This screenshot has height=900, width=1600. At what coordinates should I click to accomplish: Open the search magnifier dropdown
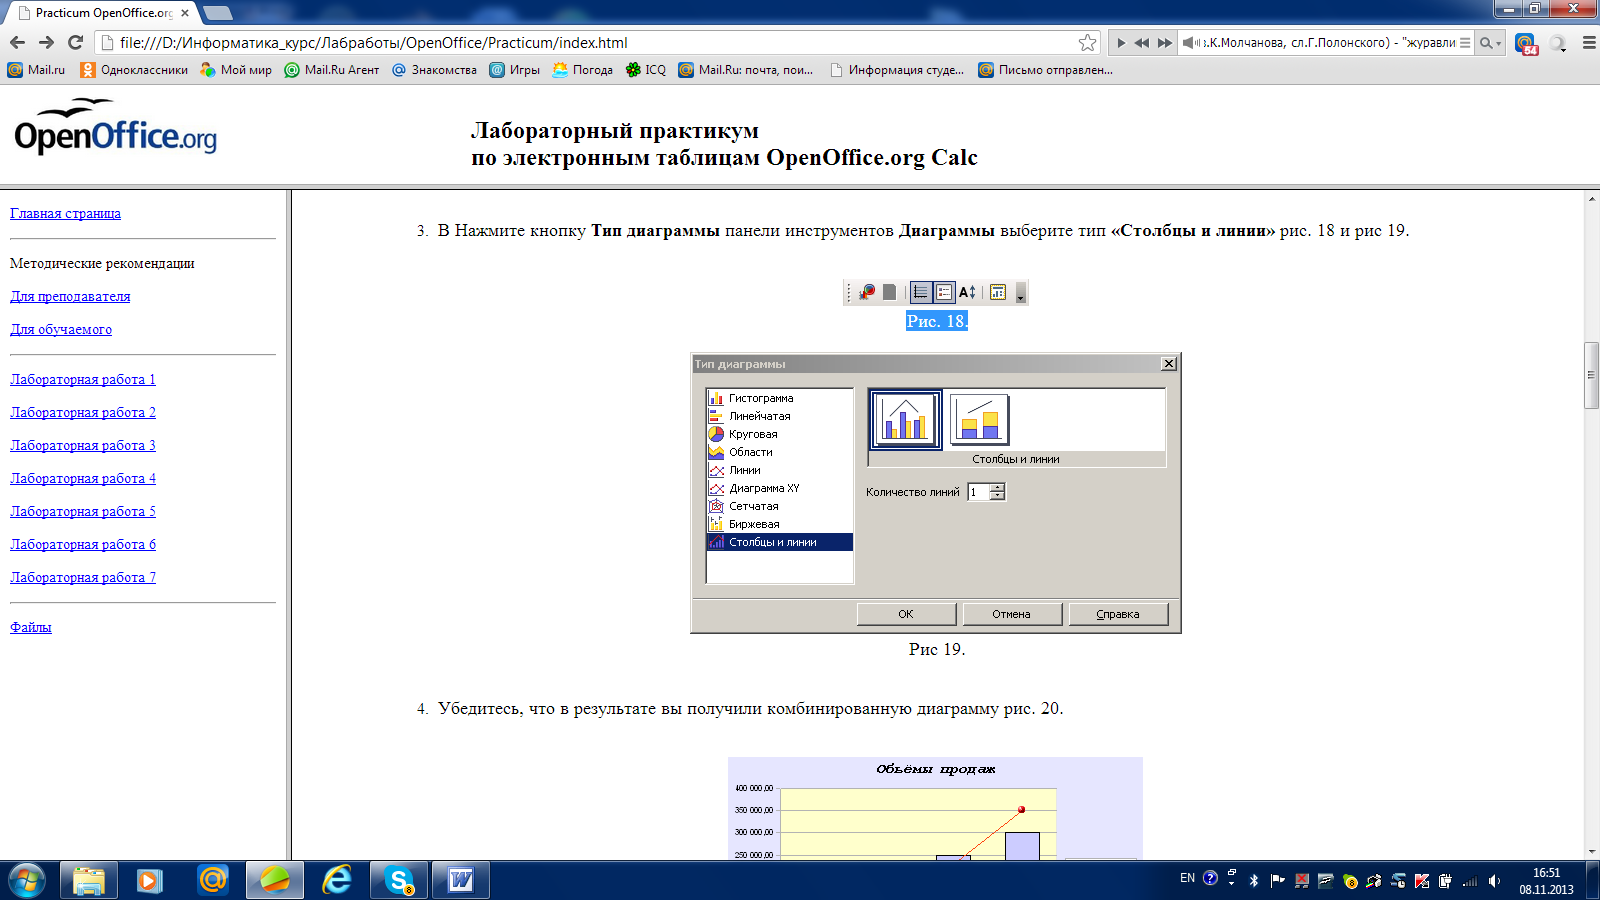(x=1490, y=43)
